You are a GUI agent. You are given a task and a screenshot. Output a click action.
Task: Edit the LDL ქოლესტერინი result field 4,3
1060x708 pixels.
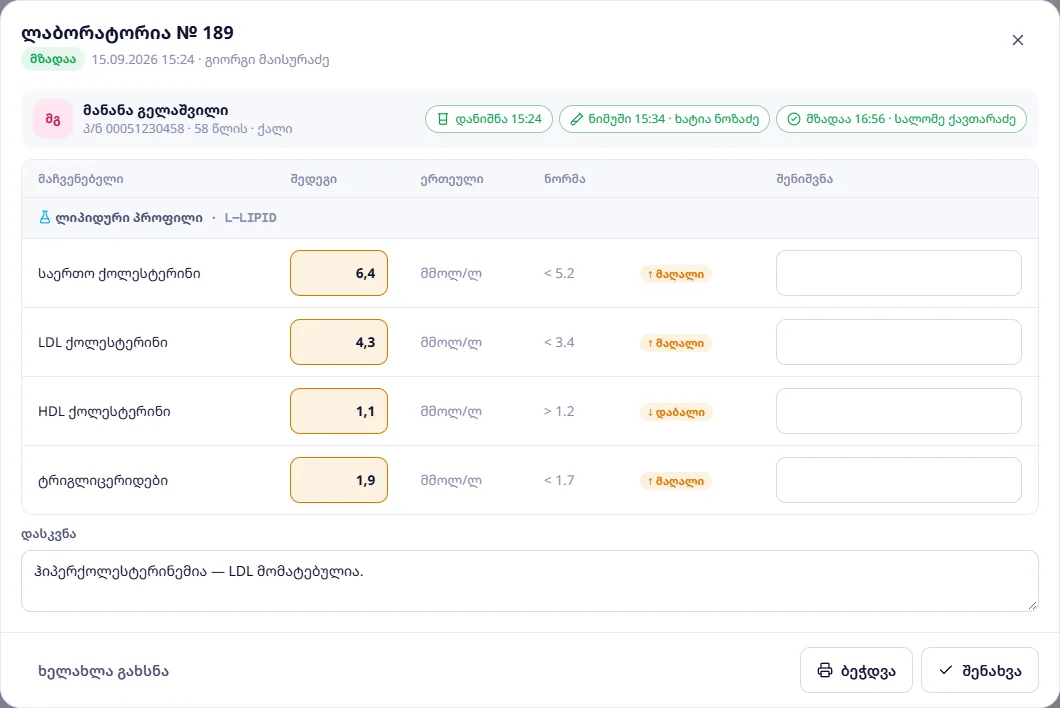[339, 342]
